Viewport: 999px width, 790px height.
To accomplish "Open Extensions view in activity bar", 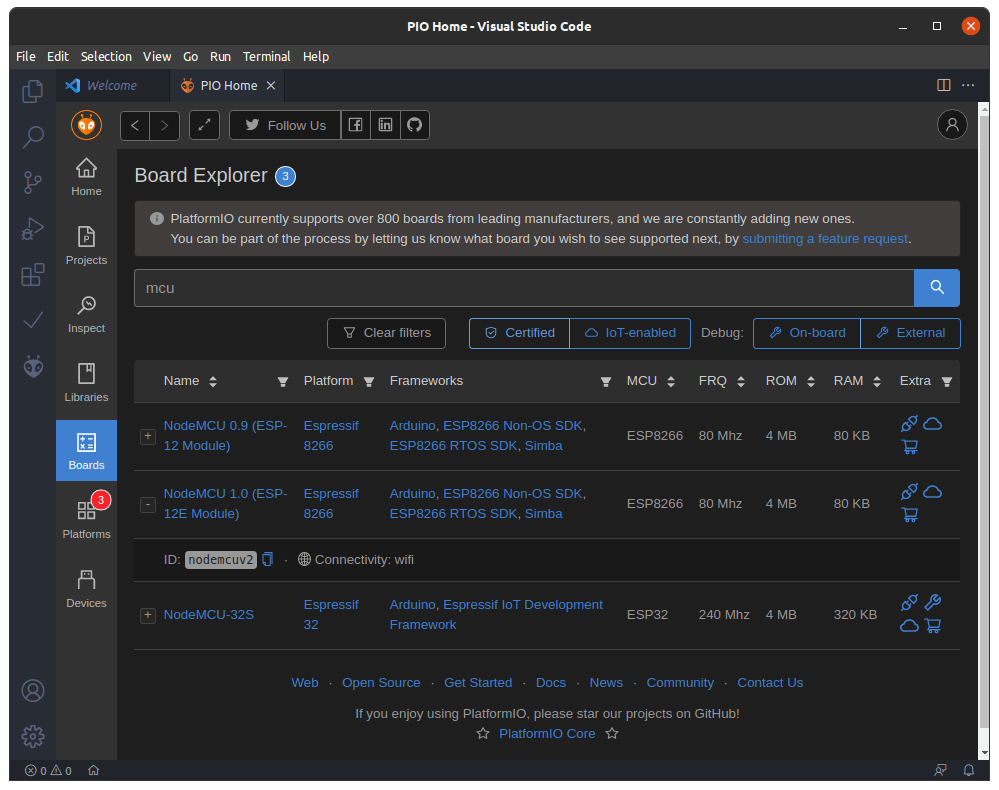I will [x=32, y=275].
